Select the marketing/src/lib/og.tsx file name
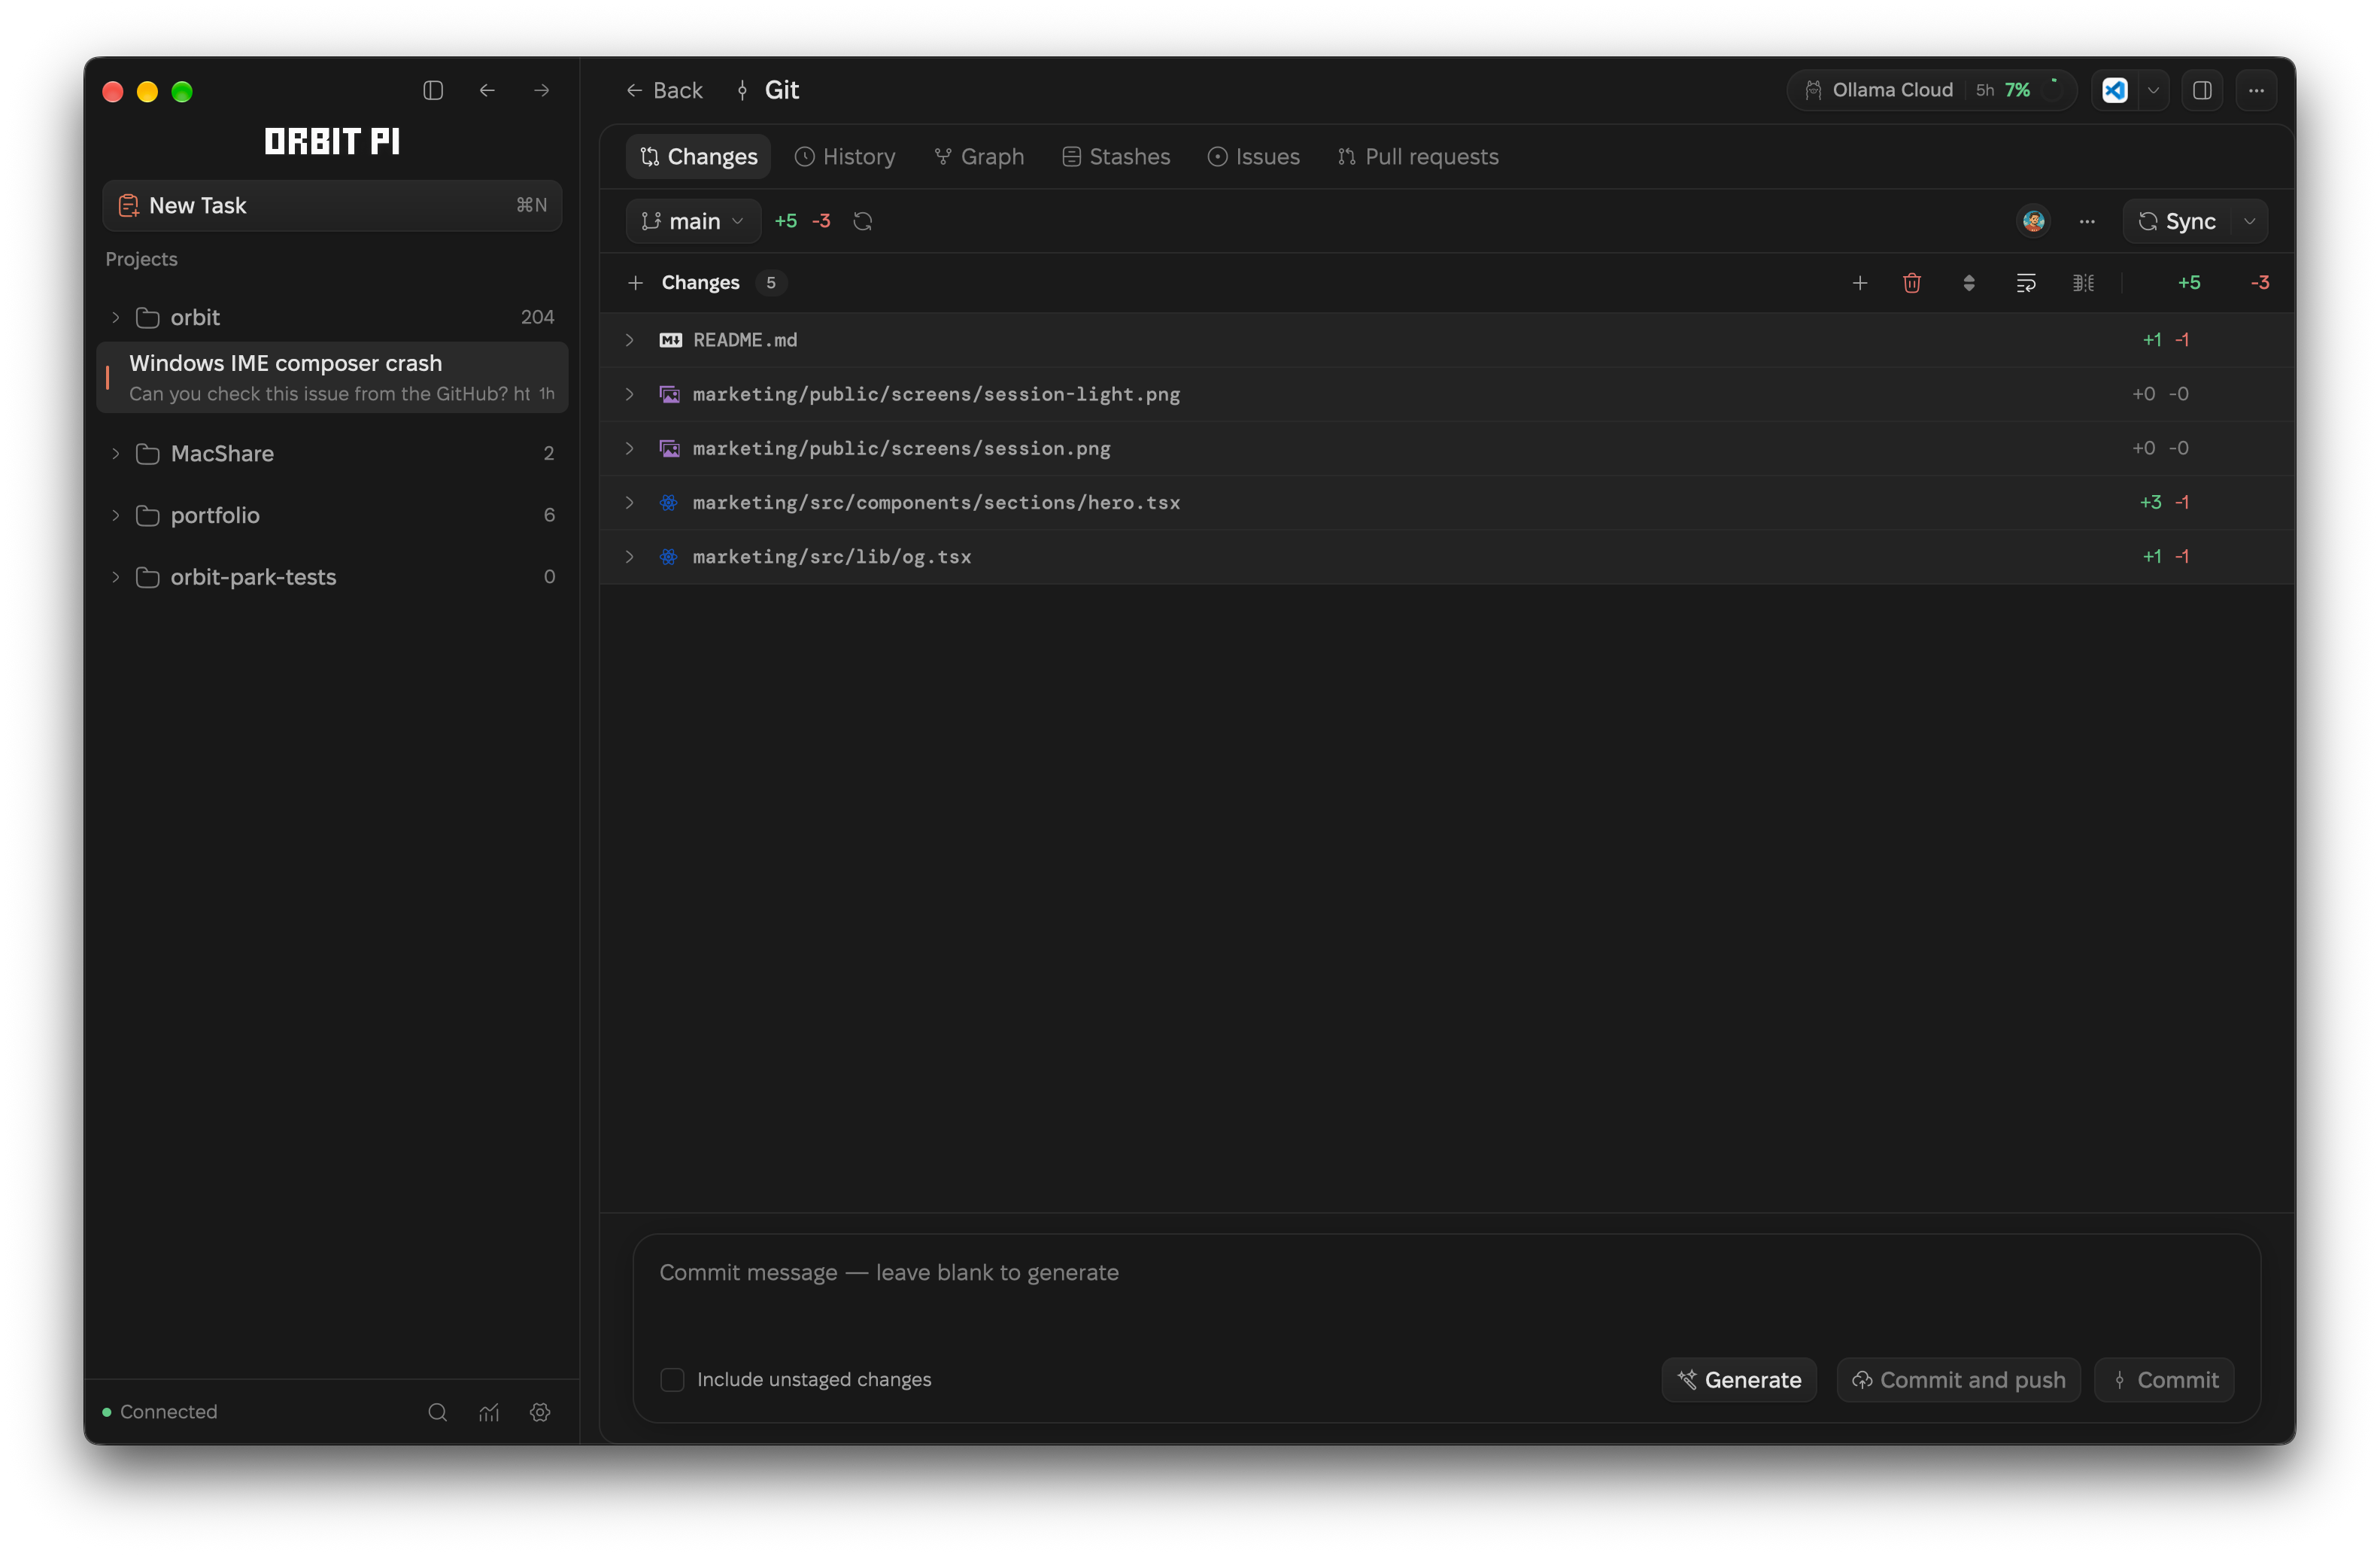The height and width of the screenshot is (1556, 2380). 832,557
